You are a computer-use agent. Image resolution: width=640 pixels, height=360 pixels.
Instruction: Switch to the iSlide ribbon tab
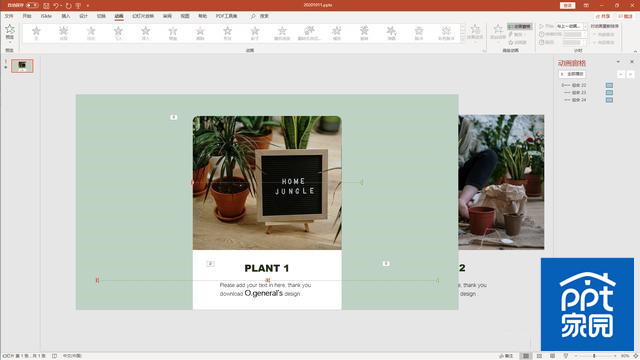coord(46,16)
